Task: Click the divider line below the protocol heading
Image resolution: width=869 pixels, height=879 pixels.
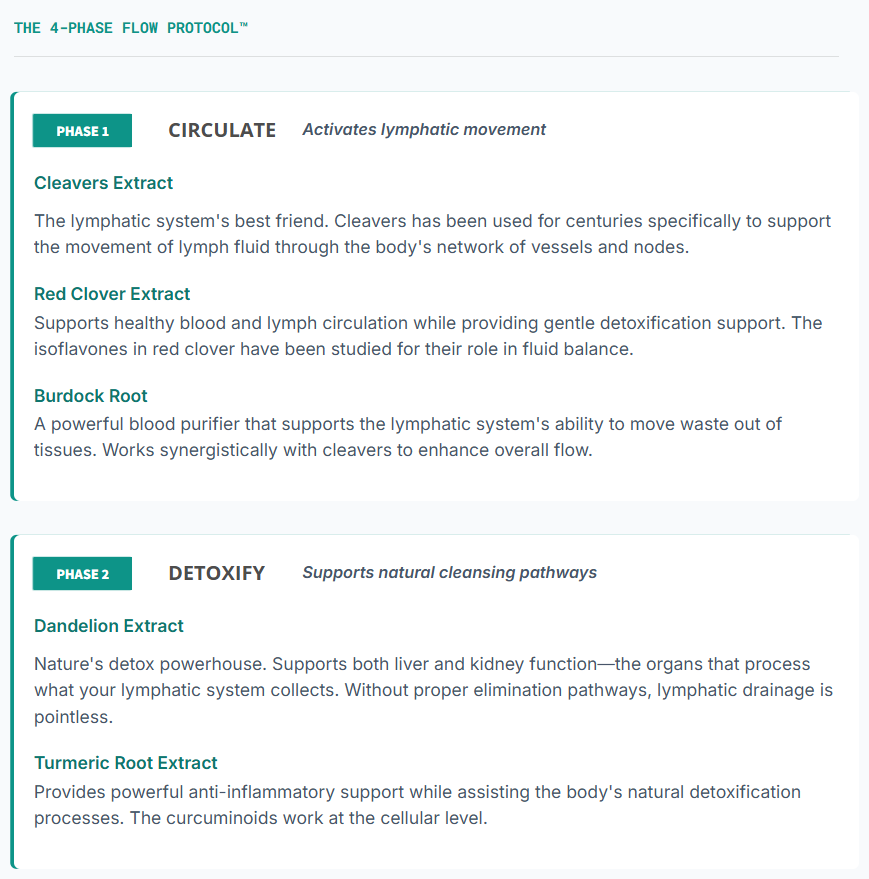Action: pyautogui.click(x=426, y=57)
